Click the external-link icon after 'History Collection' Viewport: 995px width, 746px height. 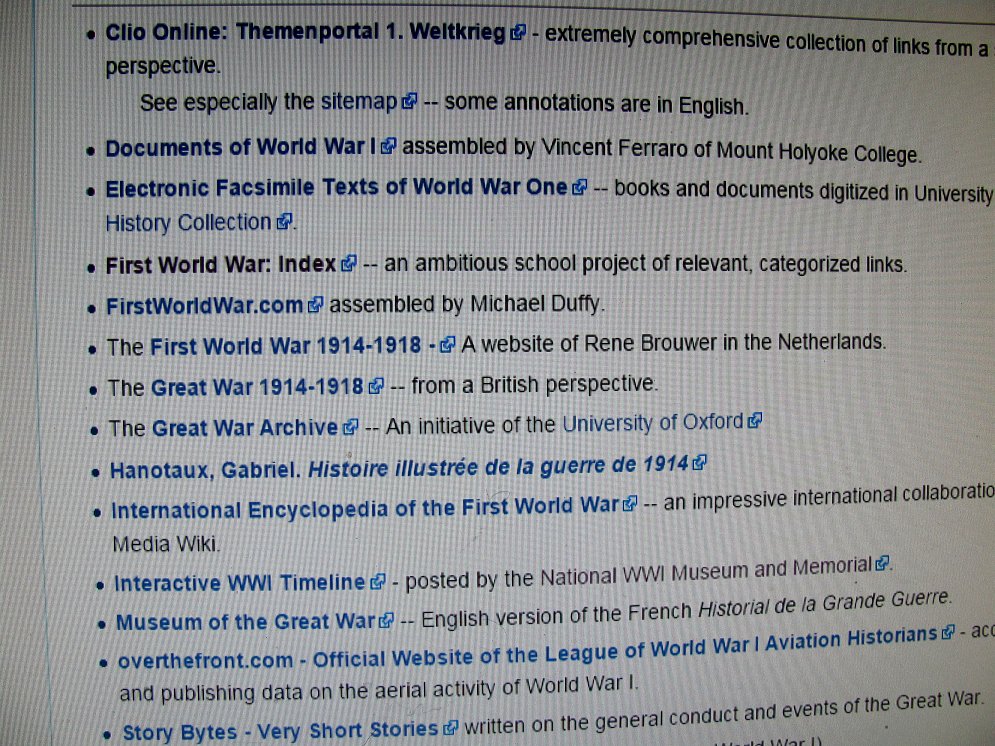pos(285,221)
